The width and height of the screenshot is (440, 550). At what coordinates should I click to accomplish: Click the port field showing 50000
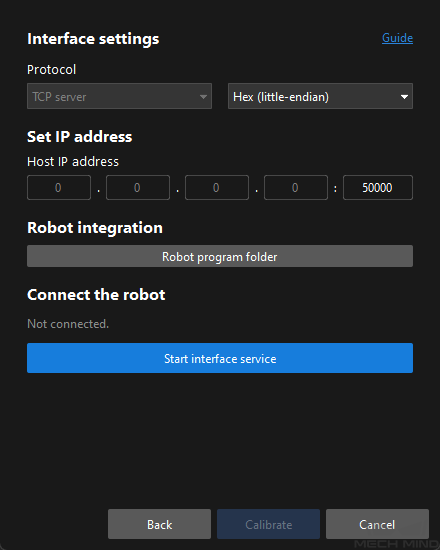tap(378, 188)
